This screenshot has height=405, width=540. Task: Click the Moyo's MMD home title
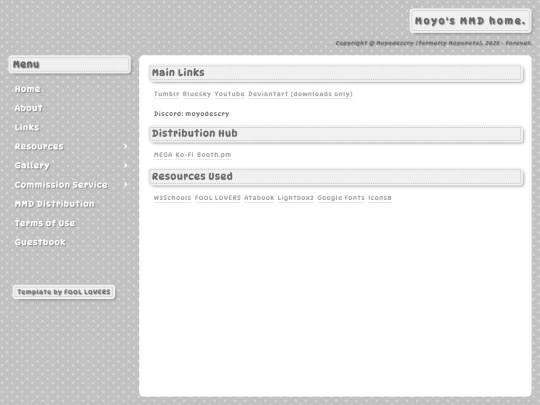coord(470,21)
